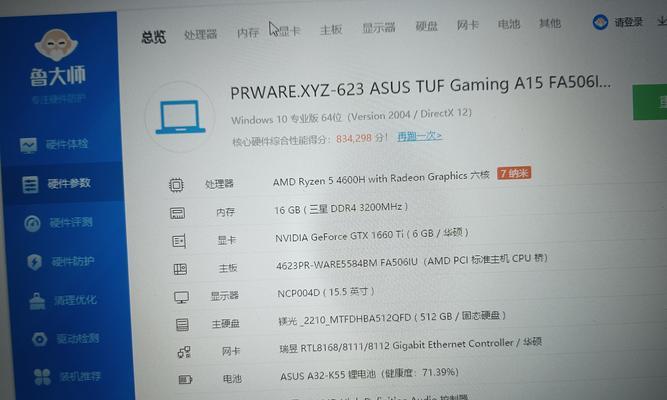Click the 硬件参数 list icon
Image resolution: width=667 pixels, height=400 pixels.
tap(30, 185)
